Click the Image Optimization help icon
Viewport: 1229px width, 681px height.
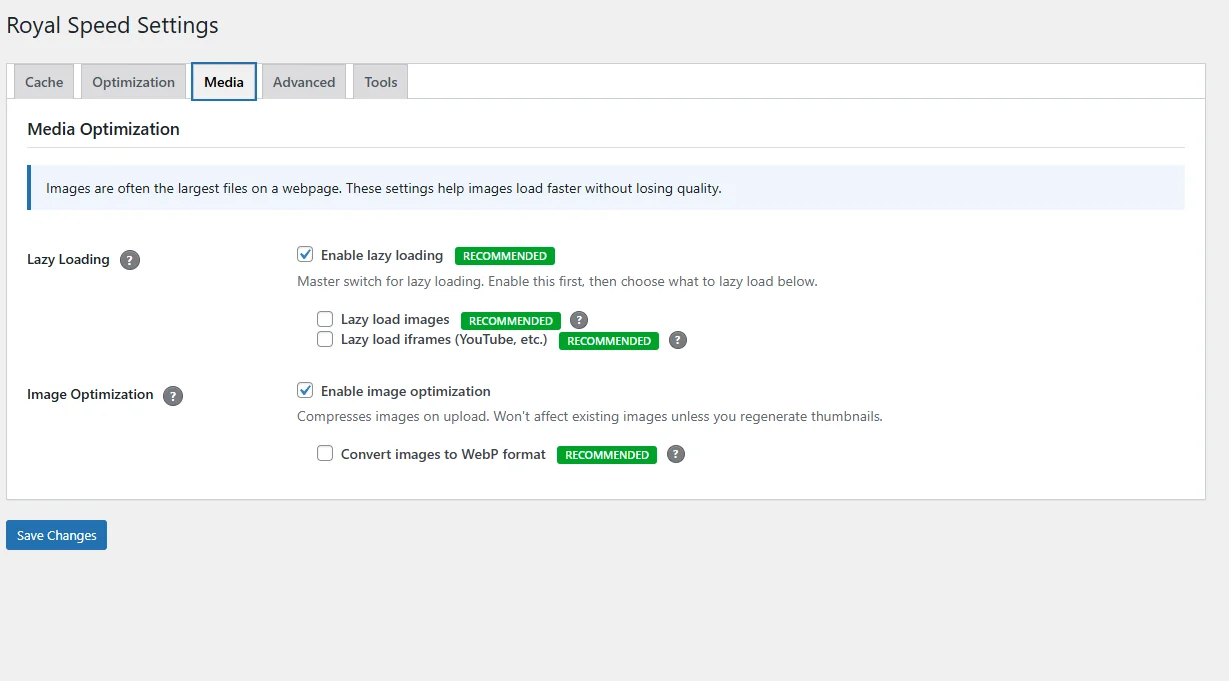tap(172, 396)
